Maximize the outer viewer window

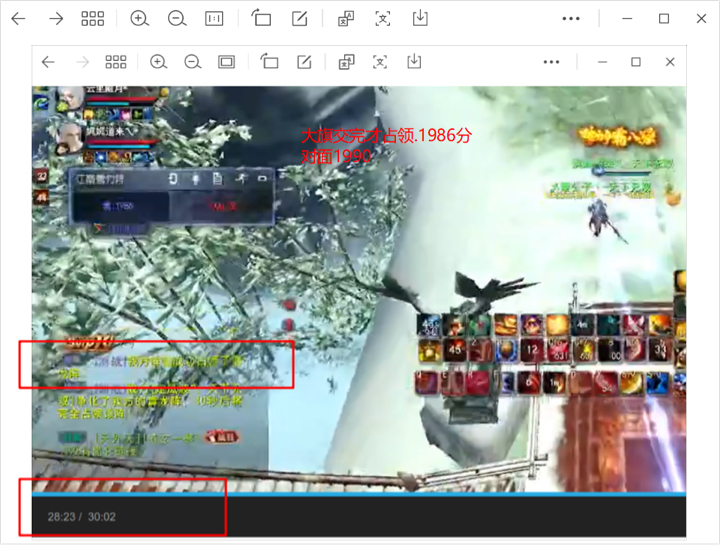pos(664,18)
